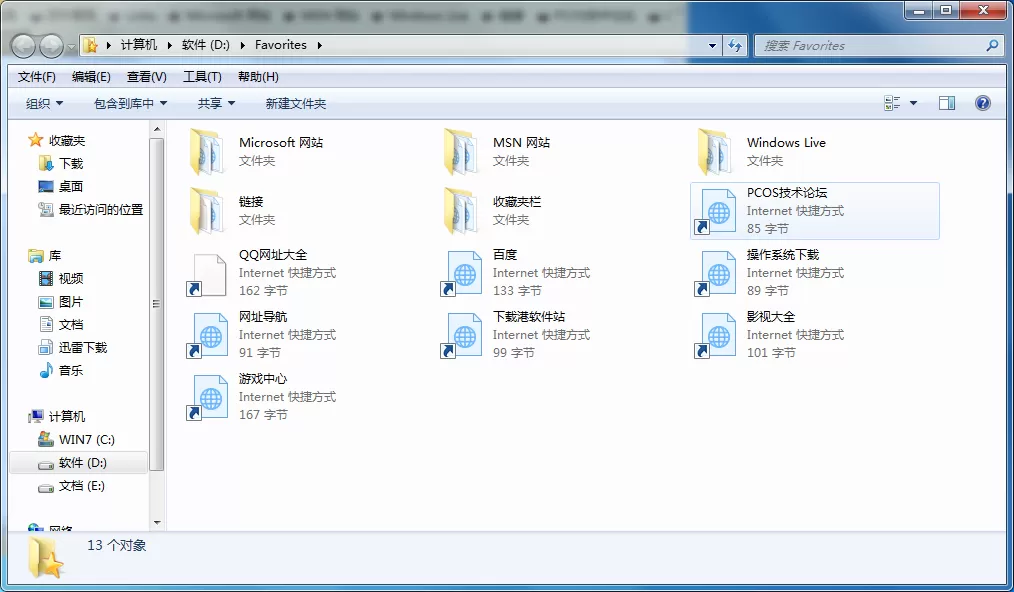Click 软件 (D:) in the address breadcrumb

[206, 45]
